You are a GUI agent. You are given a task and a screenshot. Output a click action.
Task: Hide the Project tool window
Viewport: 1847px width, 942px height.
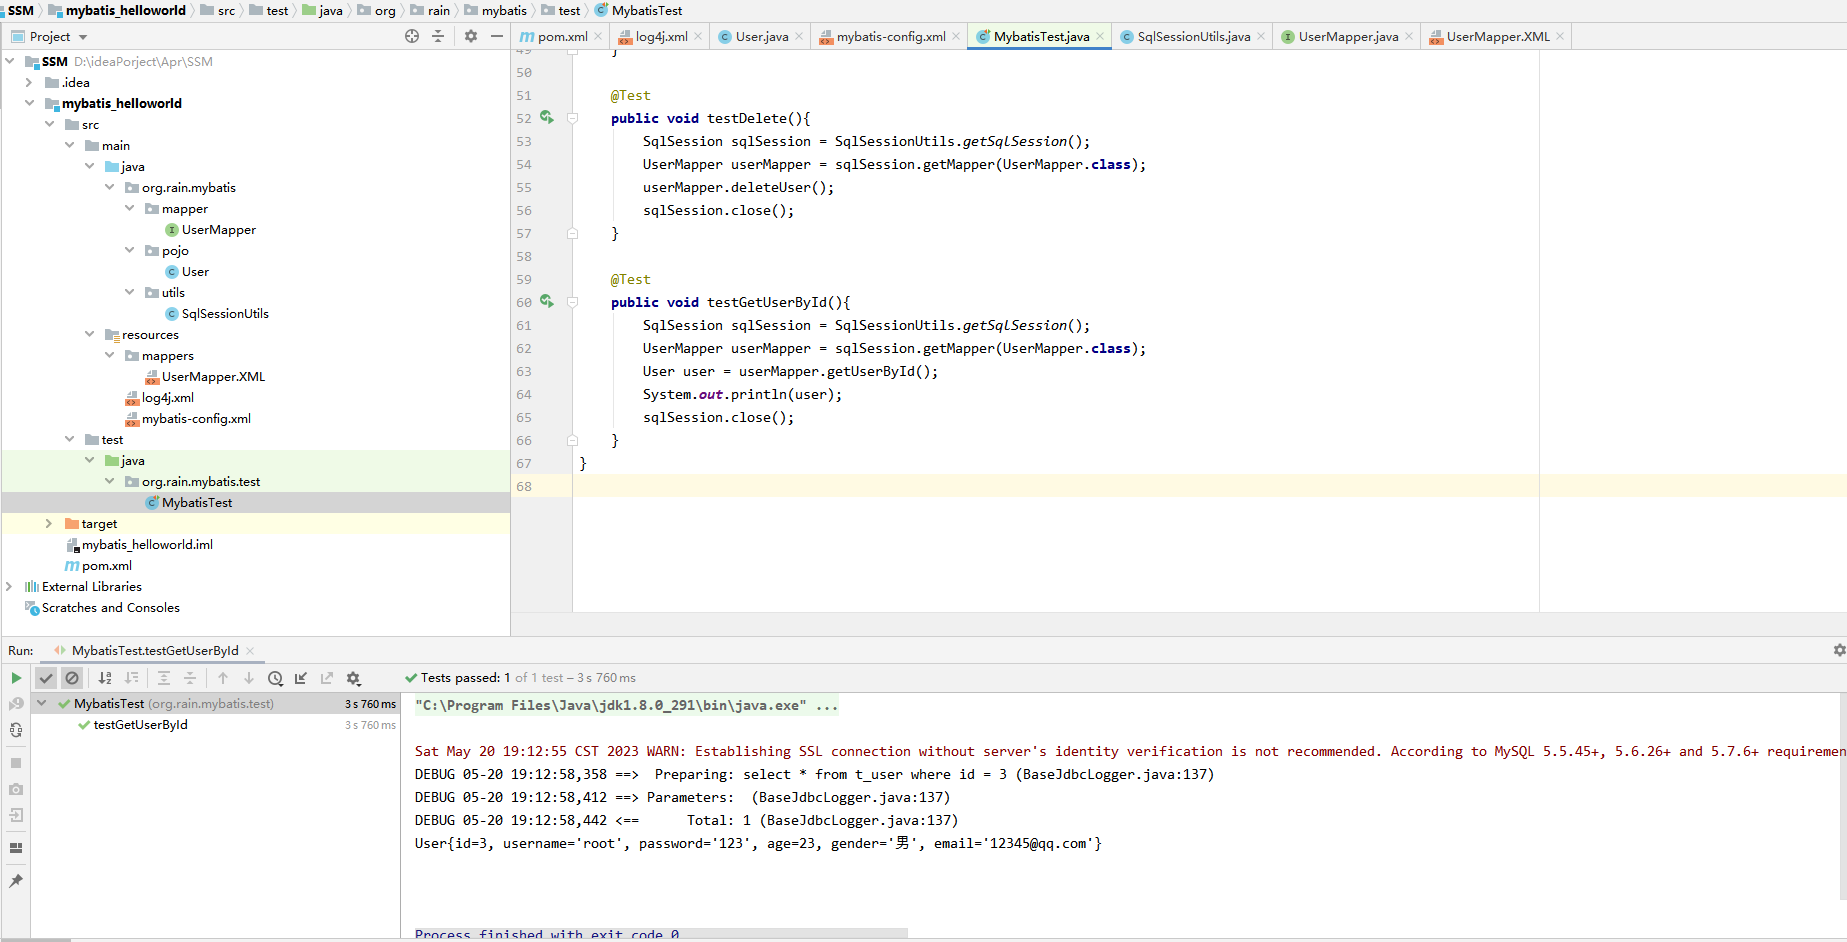[497, 36]
